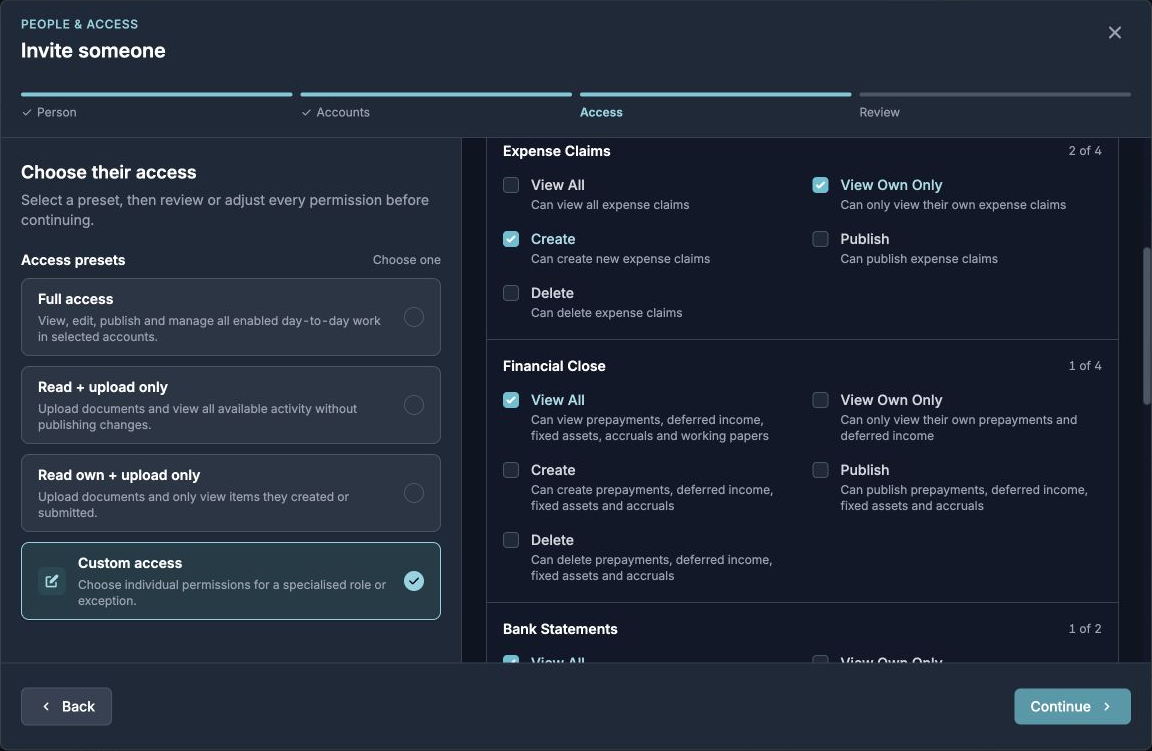This screenshot has width=1152, height=751.
Task: Uncheck Expense Claims View Own Only
Action: 820,185
